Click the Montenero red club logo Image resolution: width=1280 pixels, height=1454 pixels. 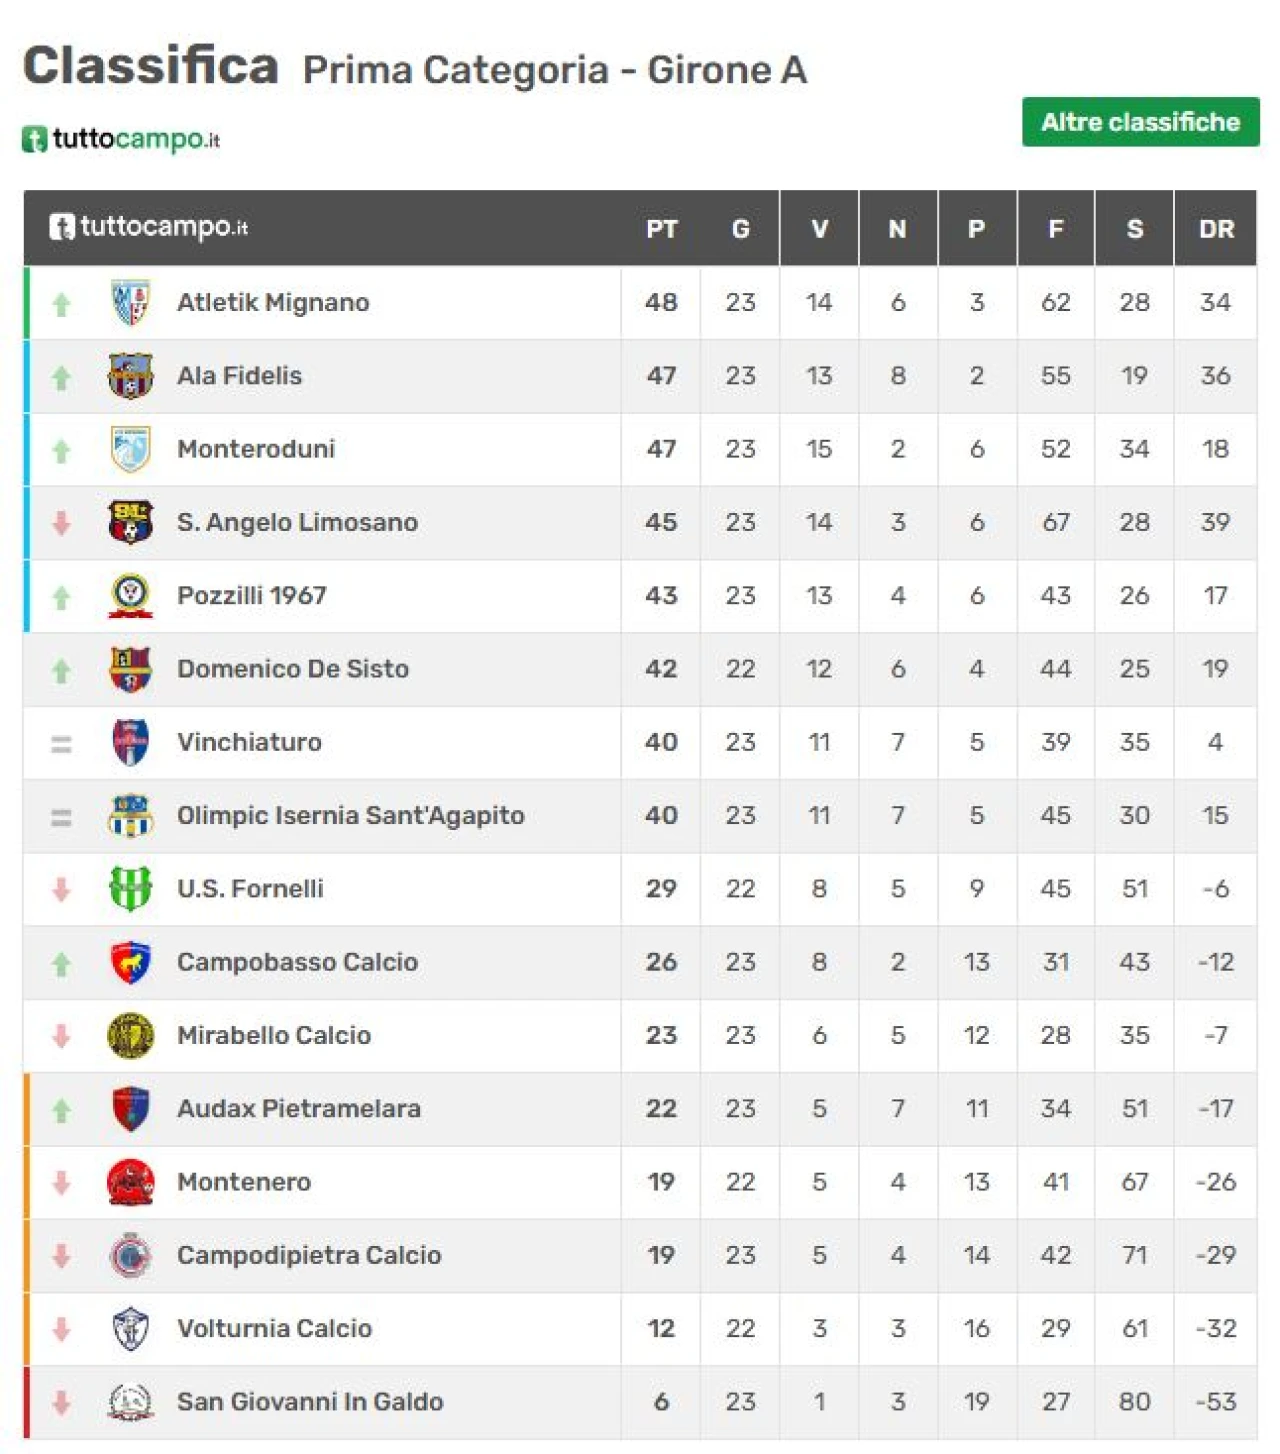pyautogui.click(x=130, y=1182)
